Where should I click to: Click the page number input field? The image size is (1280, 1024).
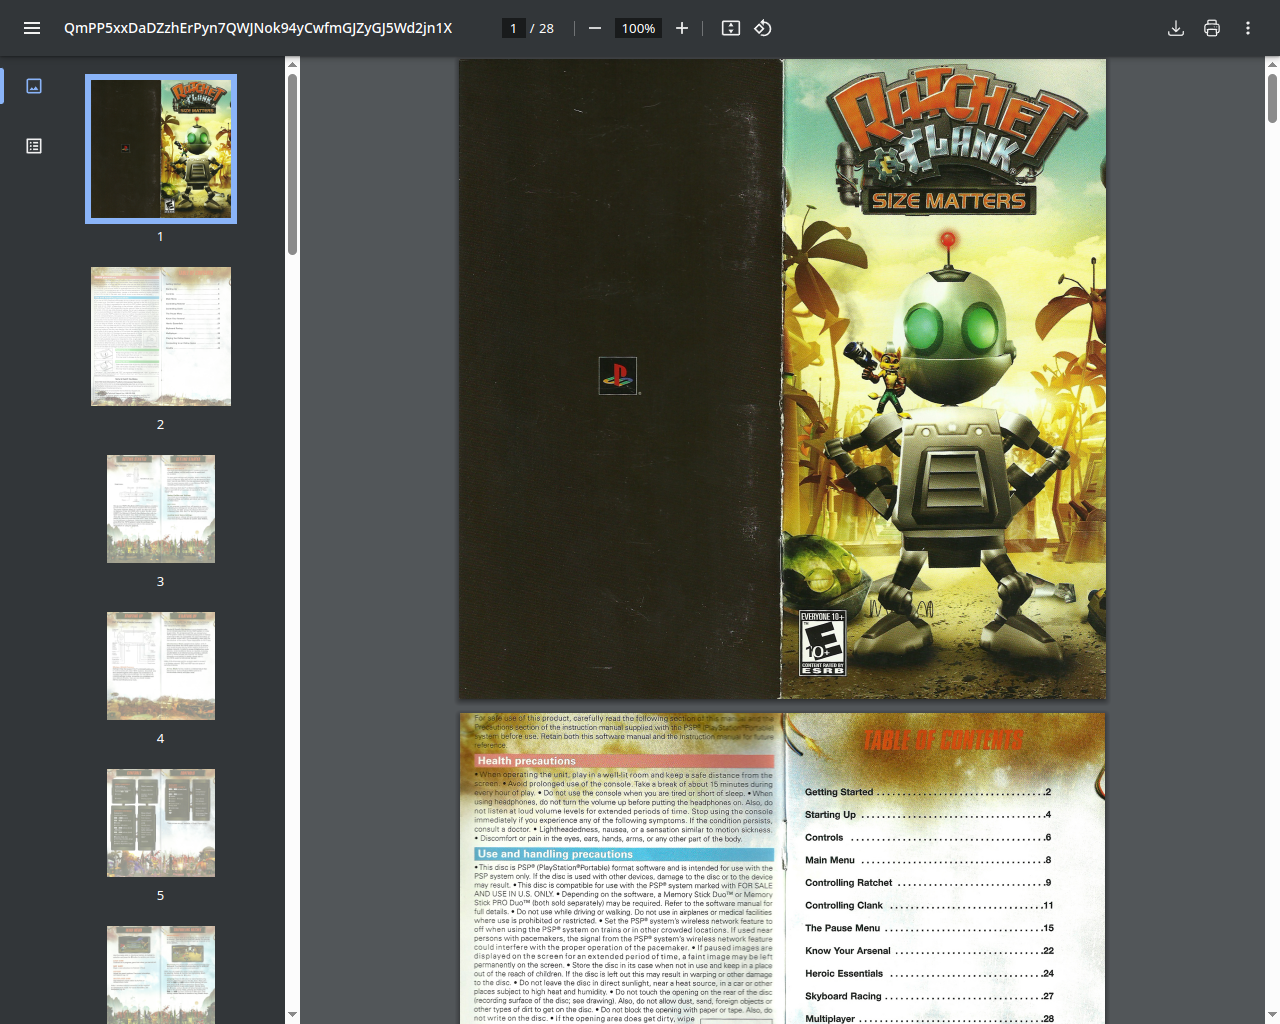513,28
